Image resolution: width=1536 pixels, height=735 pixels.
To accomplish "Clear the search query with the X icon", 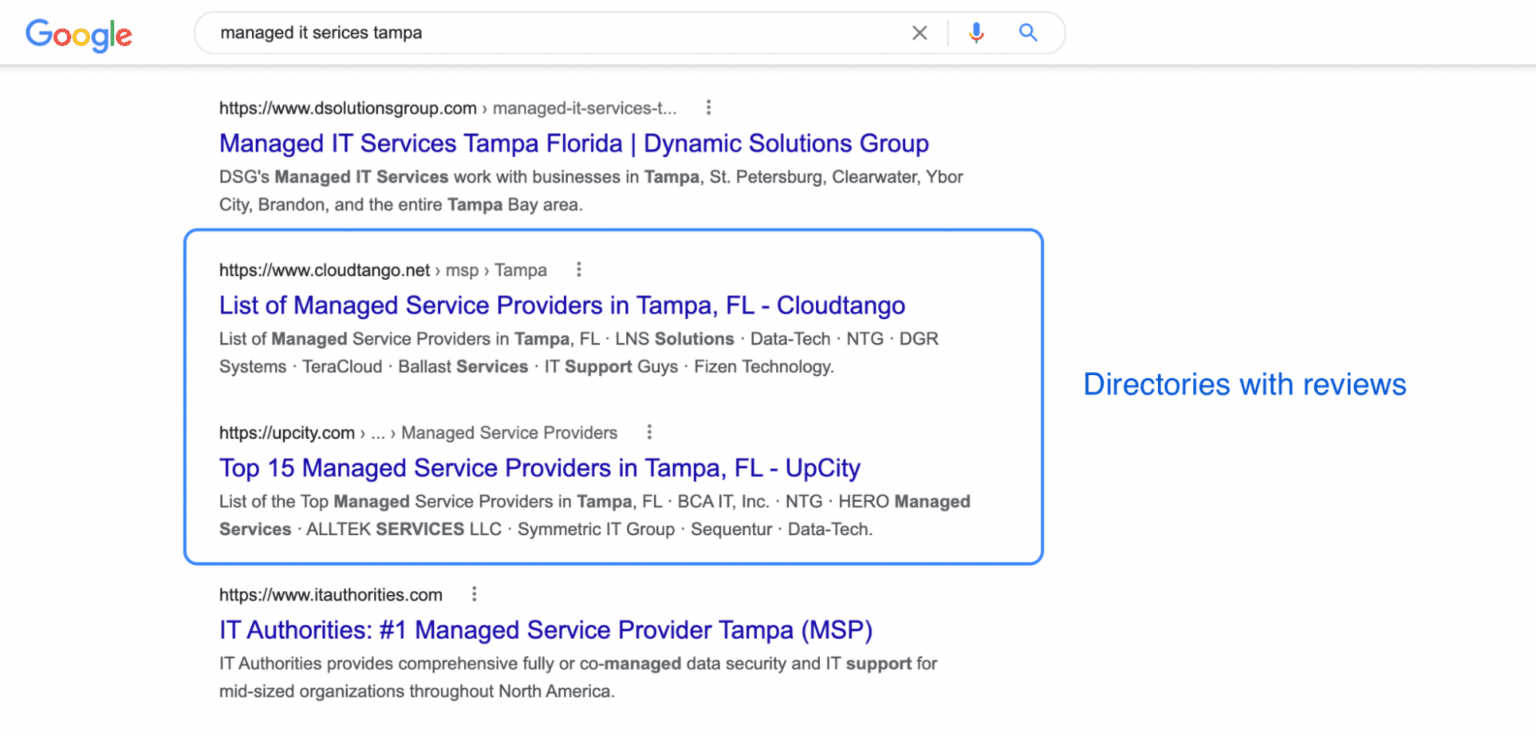I will pyautogui.click(x=919, y=32).
